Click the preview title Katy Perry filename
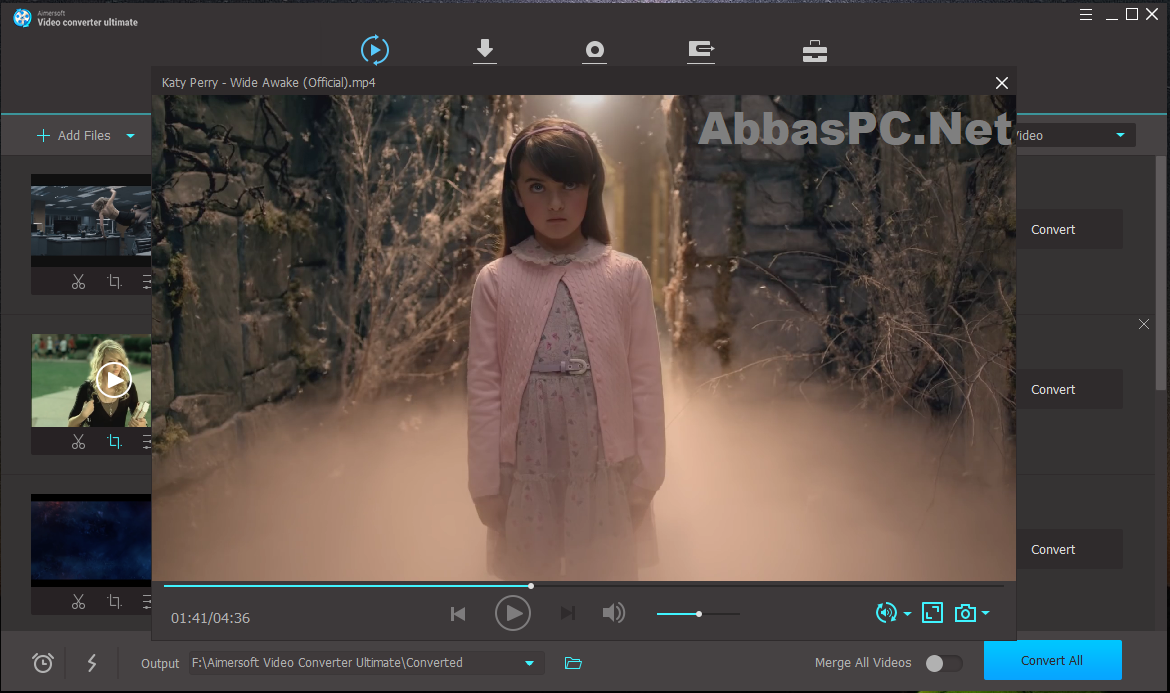The width and height of the screenshot is (1170, 693). coord(269,83)
